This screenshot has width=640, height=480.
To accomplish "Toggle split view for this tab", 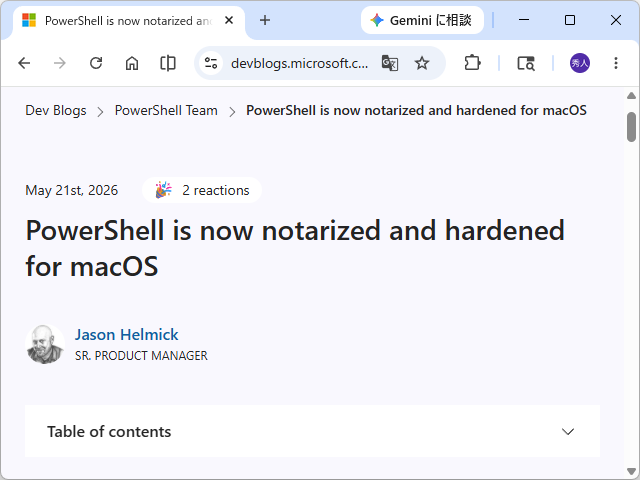I will pyautogui.click(x=168, y=63).
